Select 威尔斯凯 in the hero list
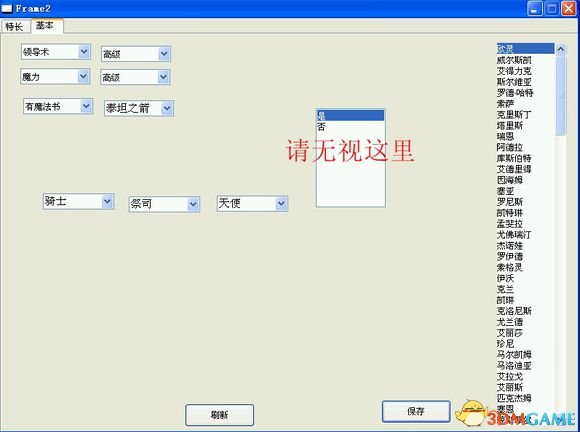 525,60
